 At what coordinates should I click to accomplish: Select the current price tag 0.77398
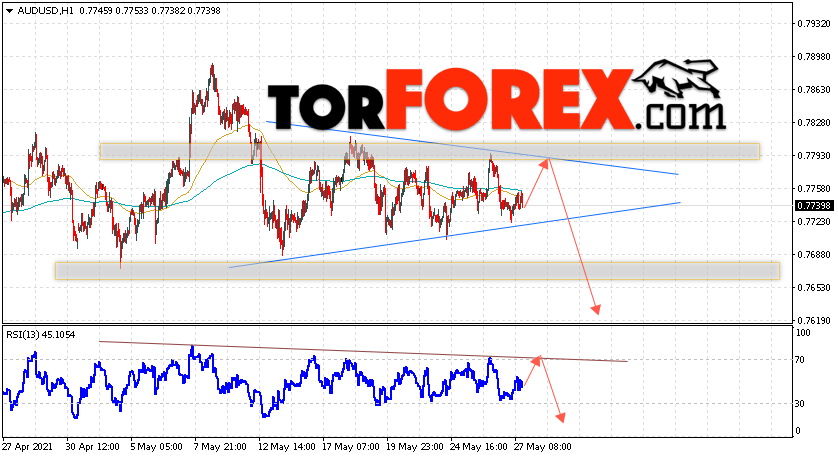[x=814, y=206]
